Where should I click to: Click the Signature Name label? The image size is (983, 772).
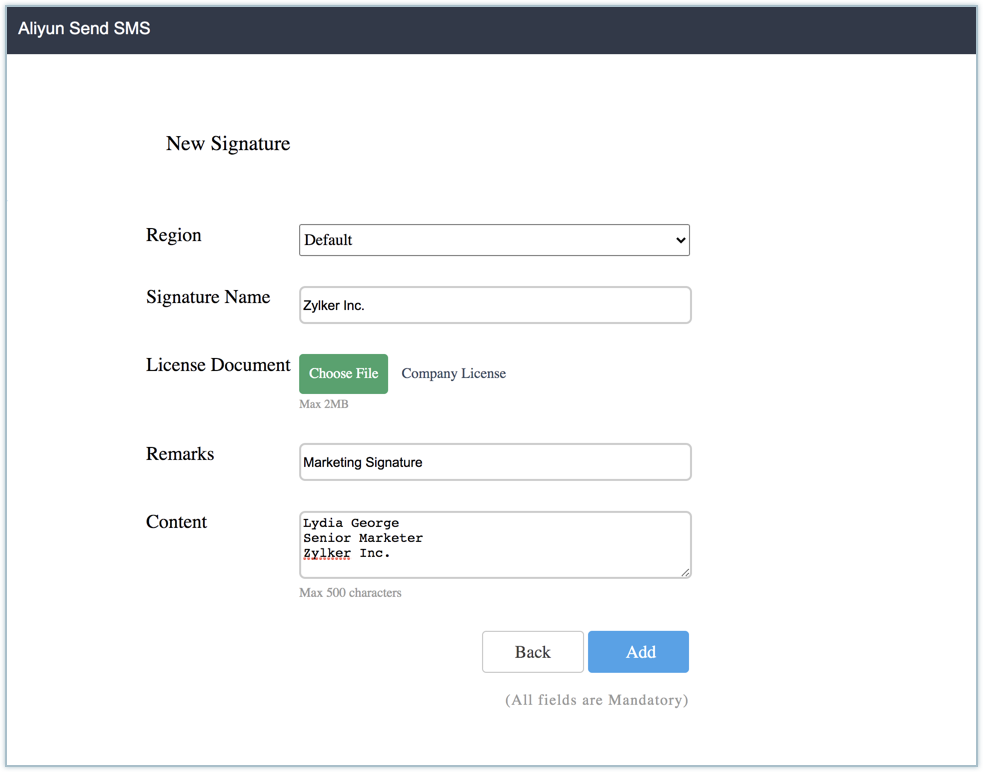tap(208, 297)
